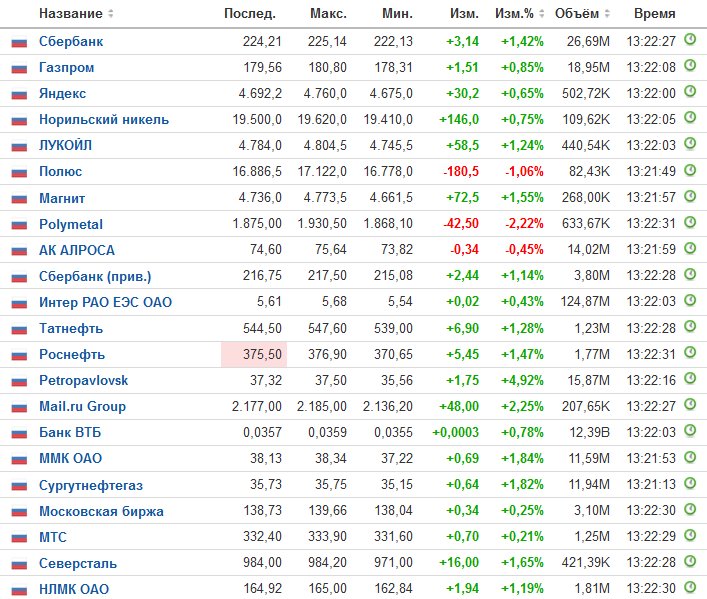Click the Russian flag beside ЛУКОЙЛ
The image size is (707, 599).
coord(19,147)
